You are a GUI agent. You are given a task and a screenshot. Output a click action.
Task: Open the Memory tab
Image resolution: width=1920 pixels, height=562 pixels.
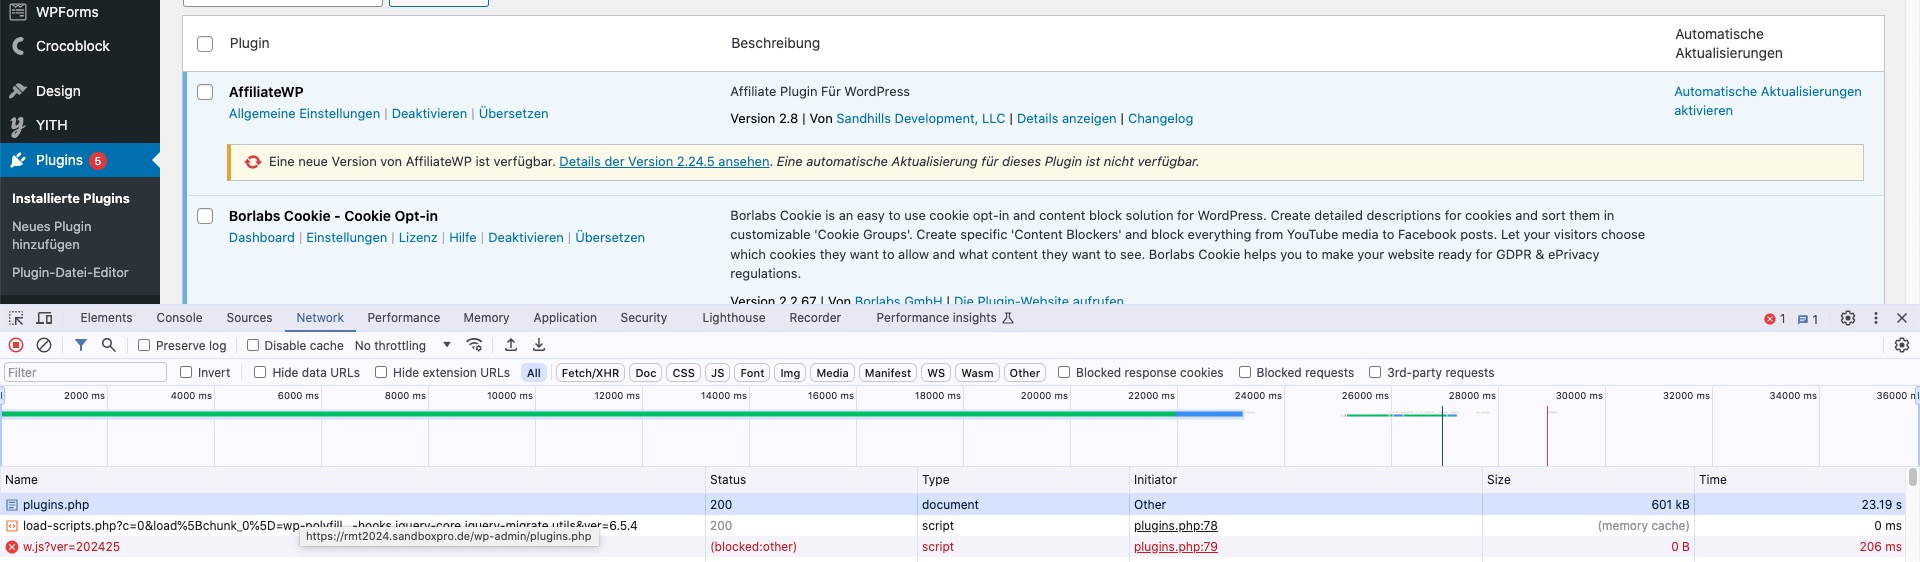pos(486,318)
